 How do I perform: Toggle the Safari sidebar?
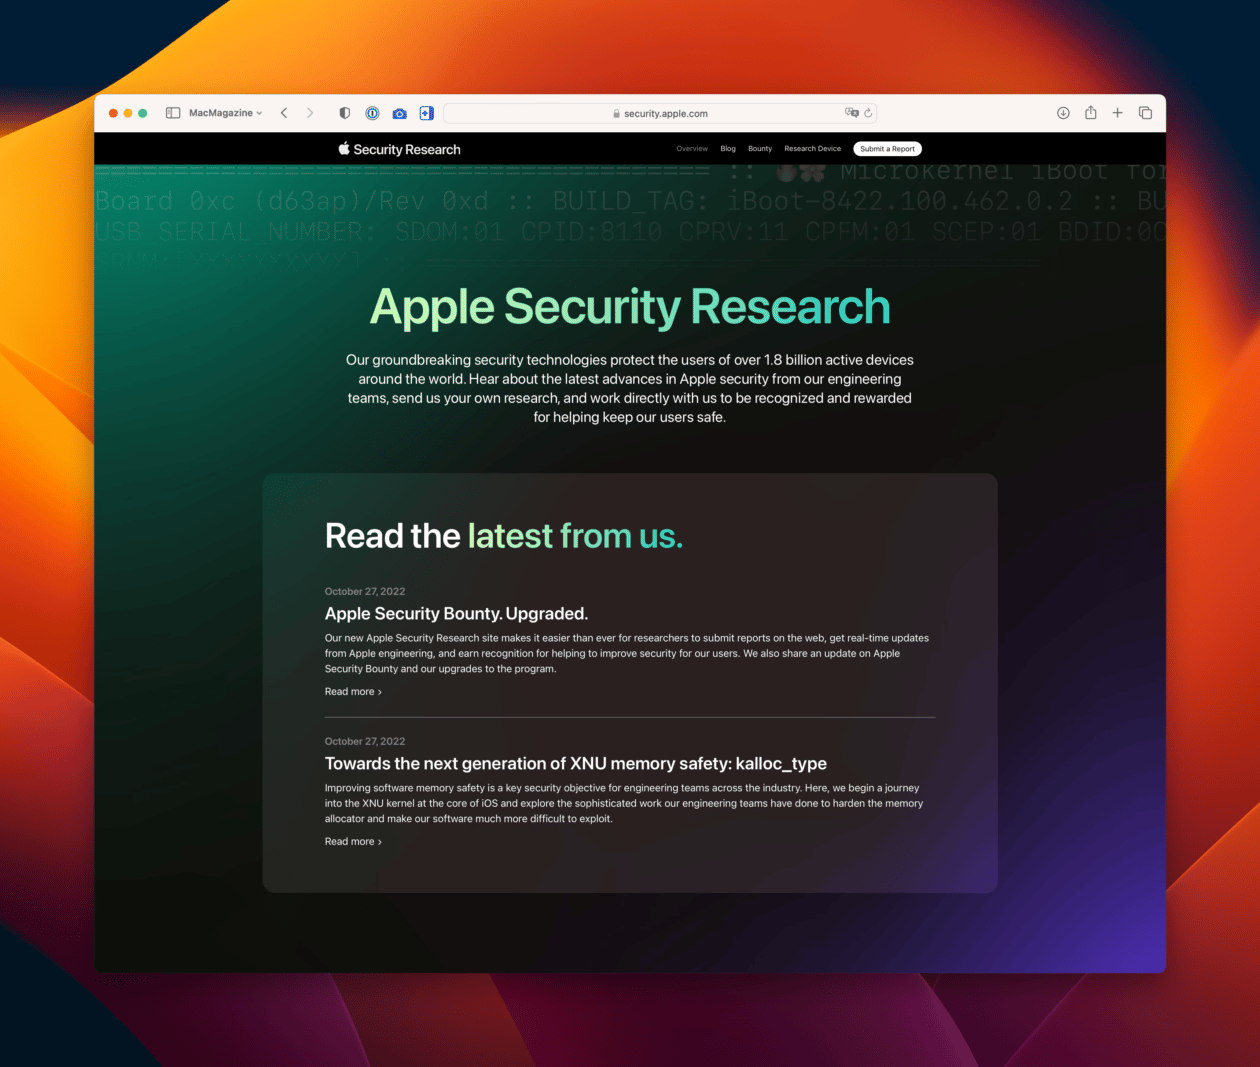tap(172, 113)
